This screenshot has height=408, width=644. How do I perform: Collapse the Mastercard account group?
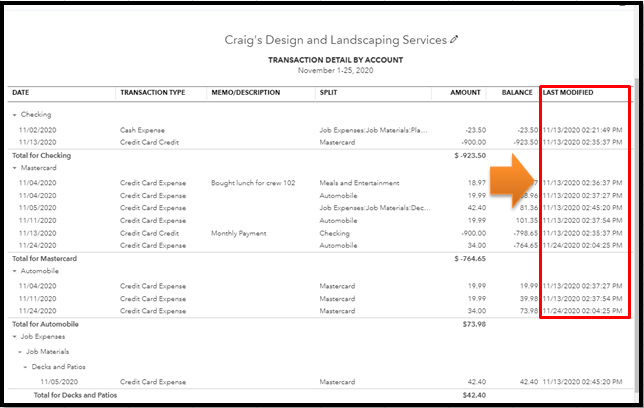(x=15, y=168)
